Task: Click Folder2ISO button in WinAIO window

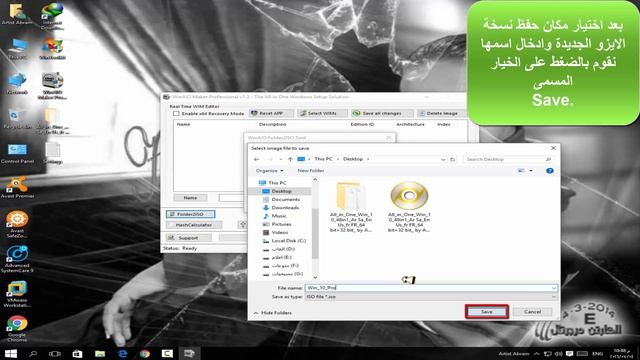Action: [x=190, y=214]
